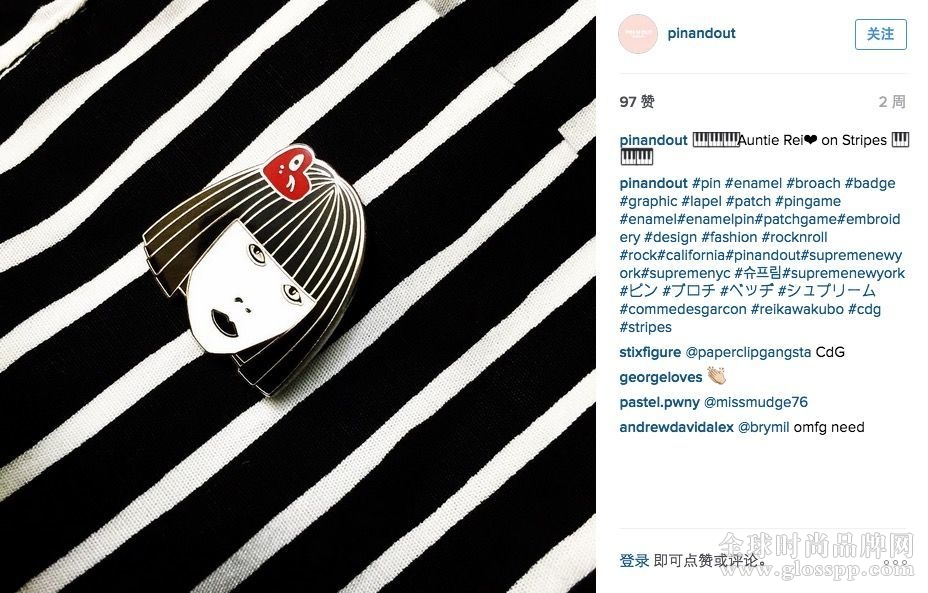This screenshot has width=928, height=593.
Task: Click the 2 周 post timestamp
Action: (x=892, y=102)
